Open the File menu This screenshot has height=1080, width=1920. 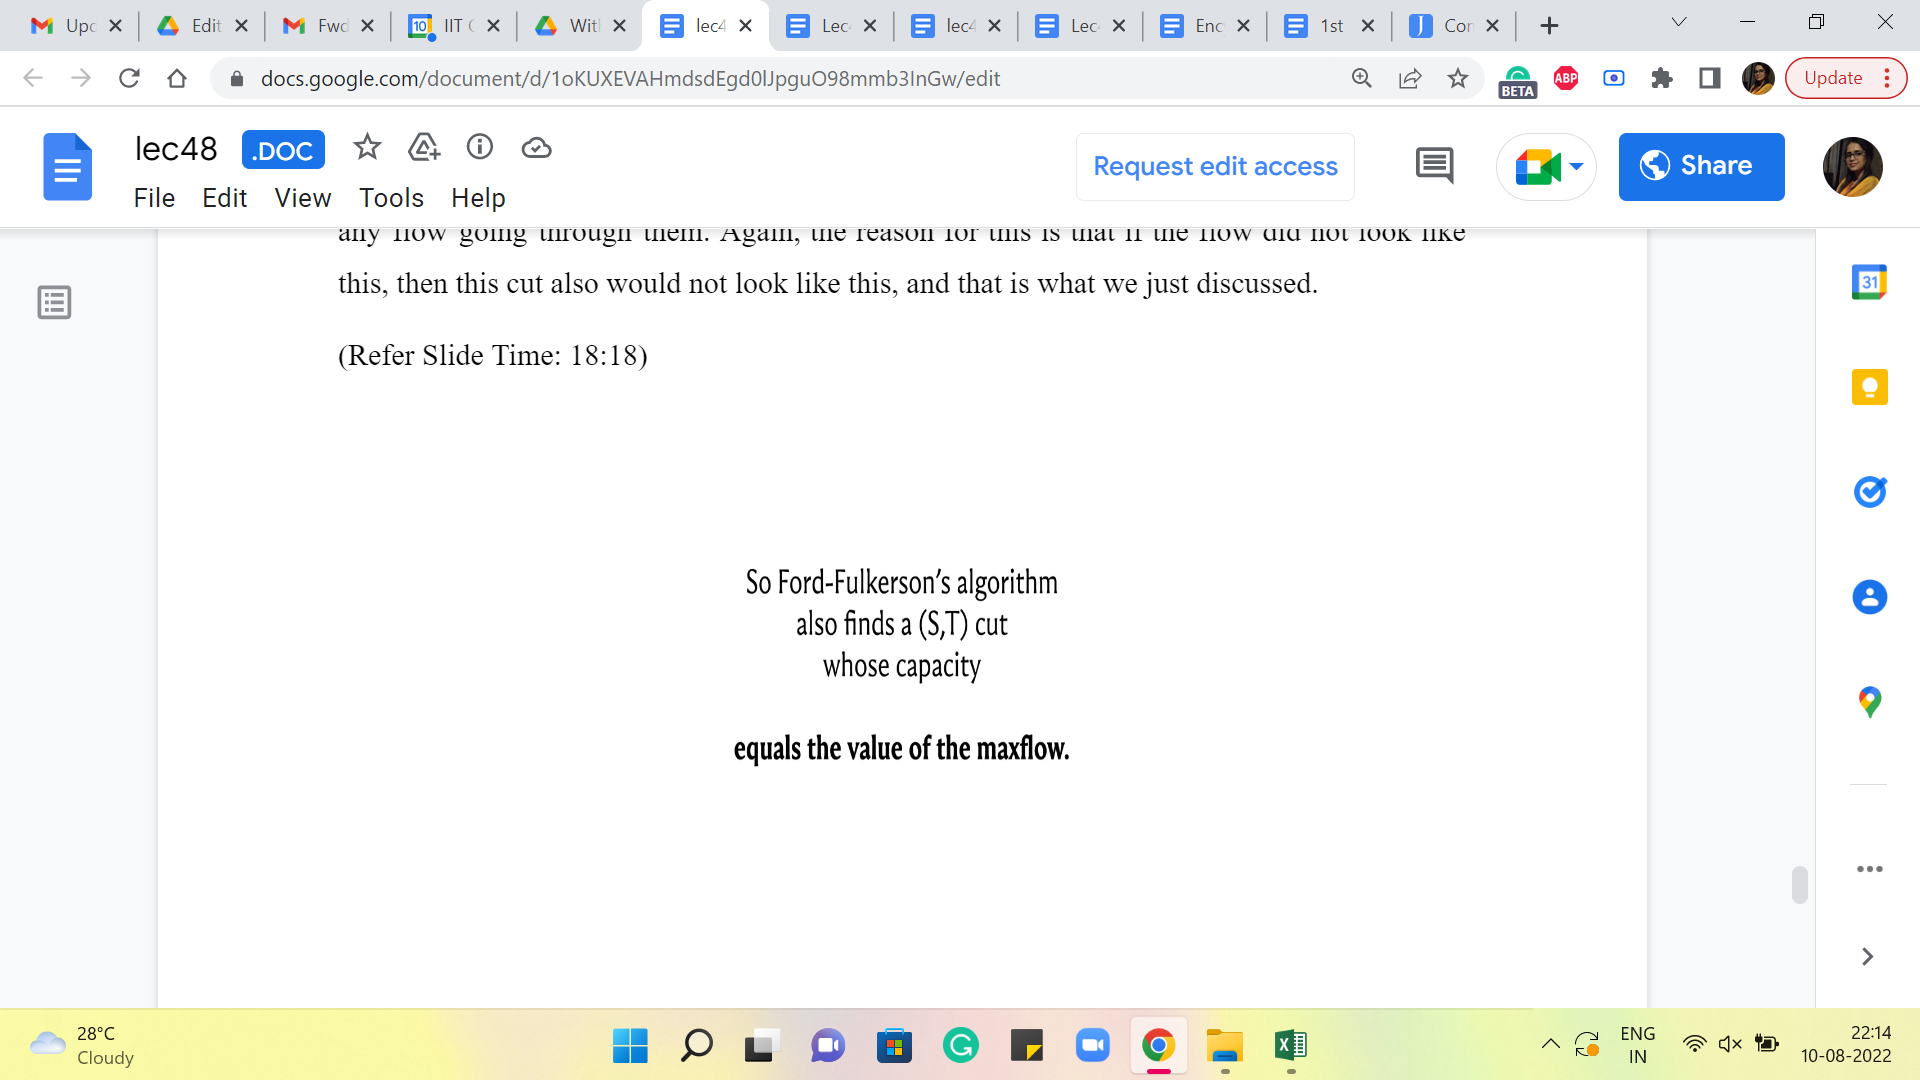click(154, 198)
